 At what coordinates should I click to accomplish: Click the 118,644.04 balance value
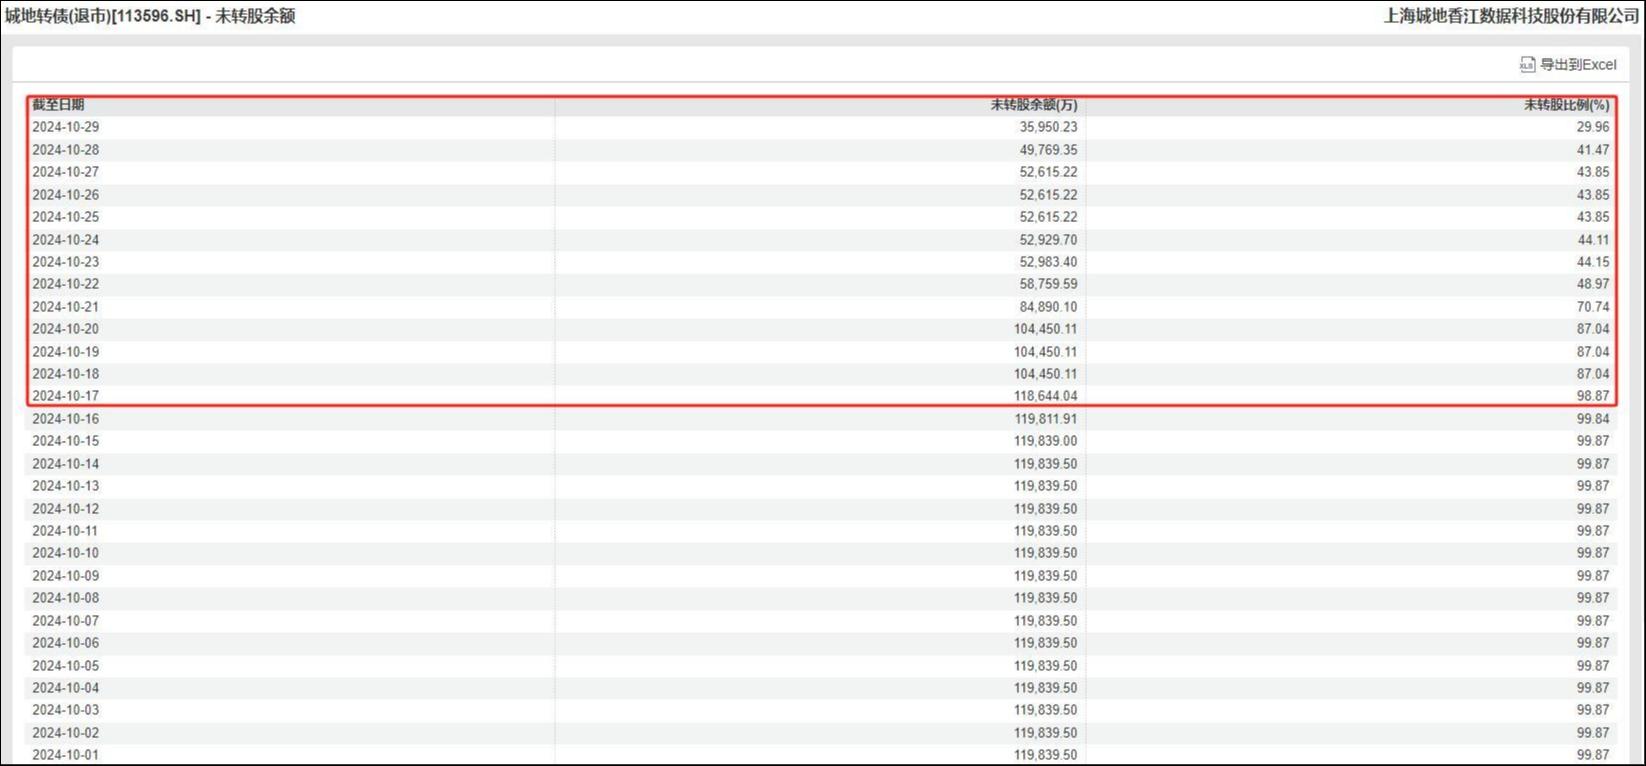(x=1046, y=396)
